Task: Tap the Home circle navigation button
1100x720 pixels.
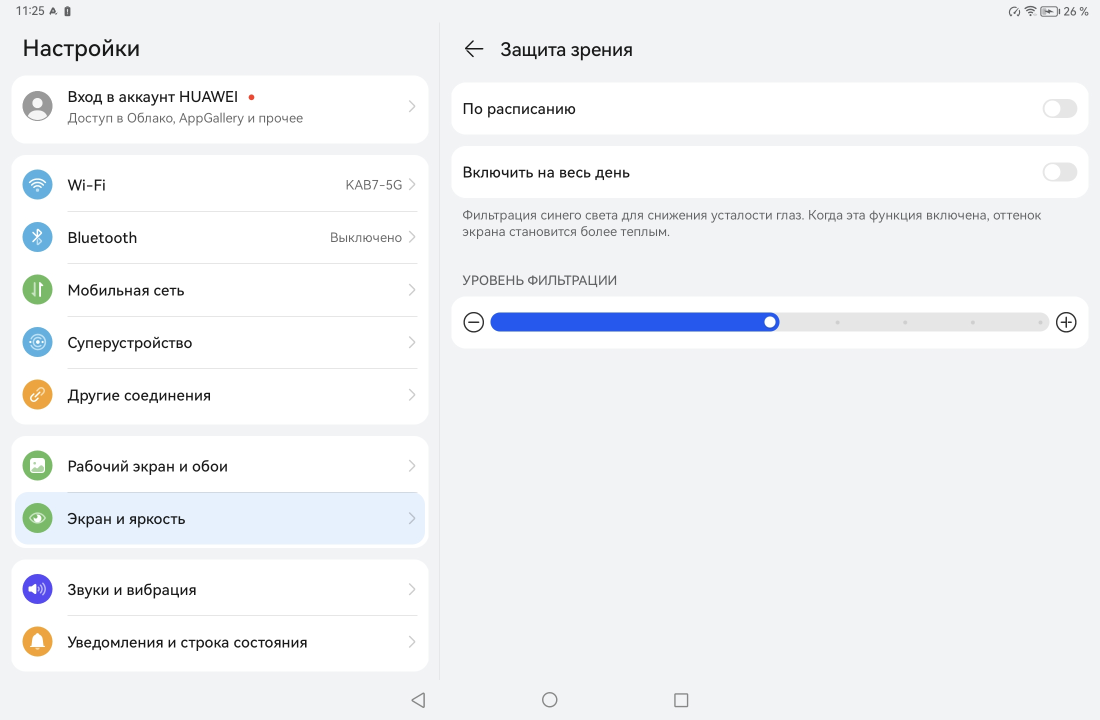Action: [x=549, y=700]
